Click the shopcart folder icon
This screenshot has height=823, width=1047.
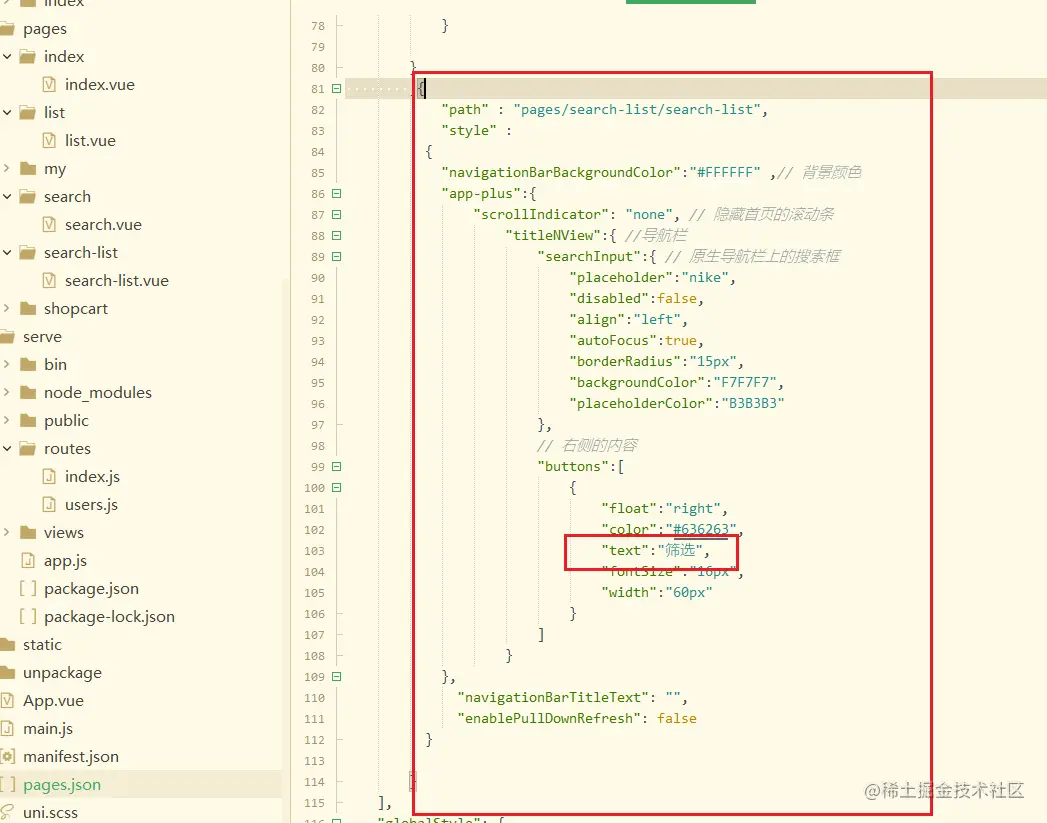click(x=28, y=308)
